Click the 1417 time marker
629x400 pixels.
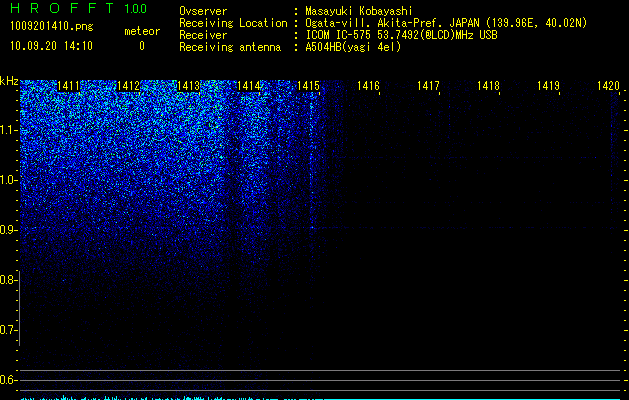(x=428, y=86)
